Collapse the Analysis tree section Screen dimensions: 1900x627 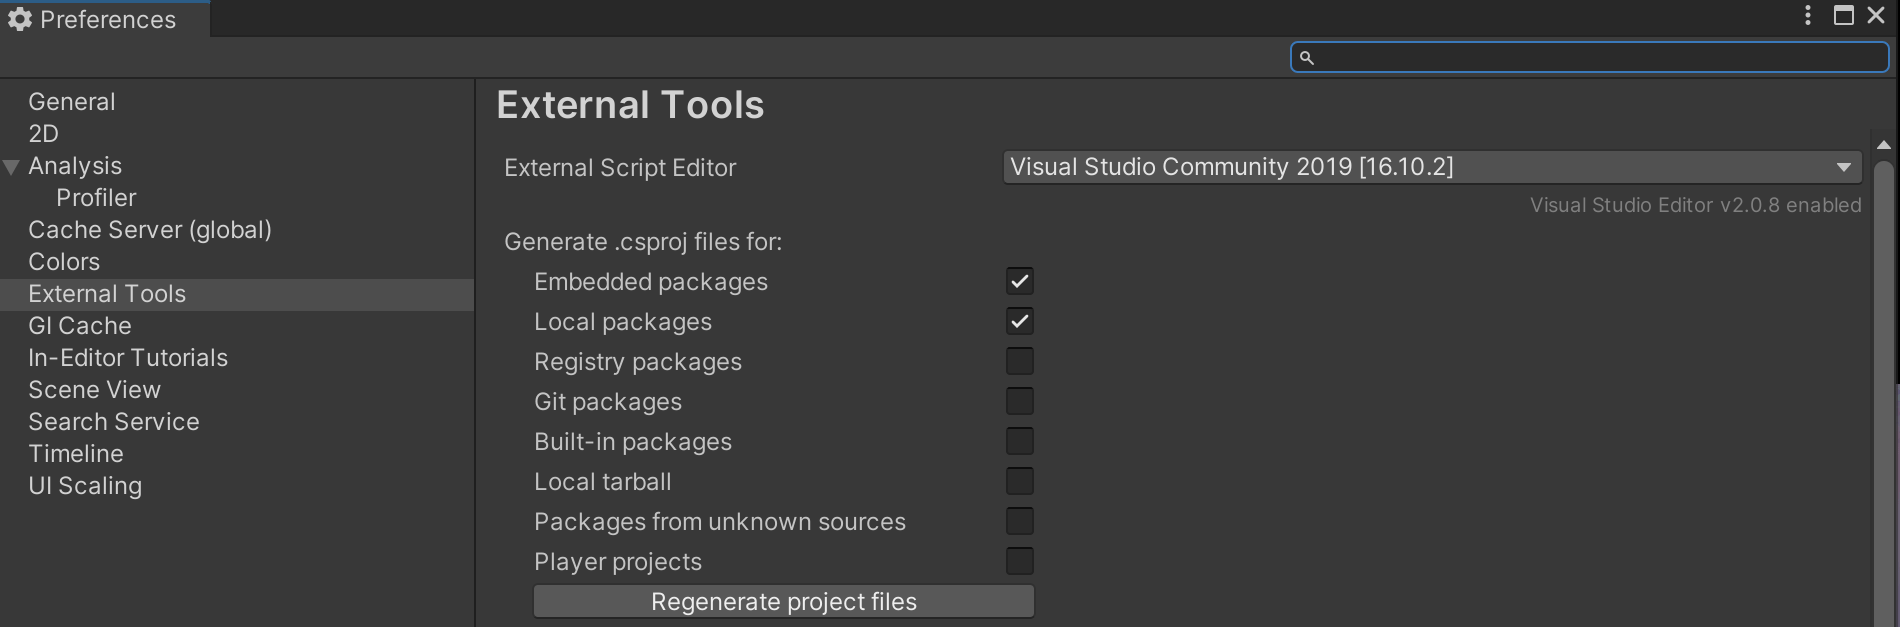tap(12, 167)
